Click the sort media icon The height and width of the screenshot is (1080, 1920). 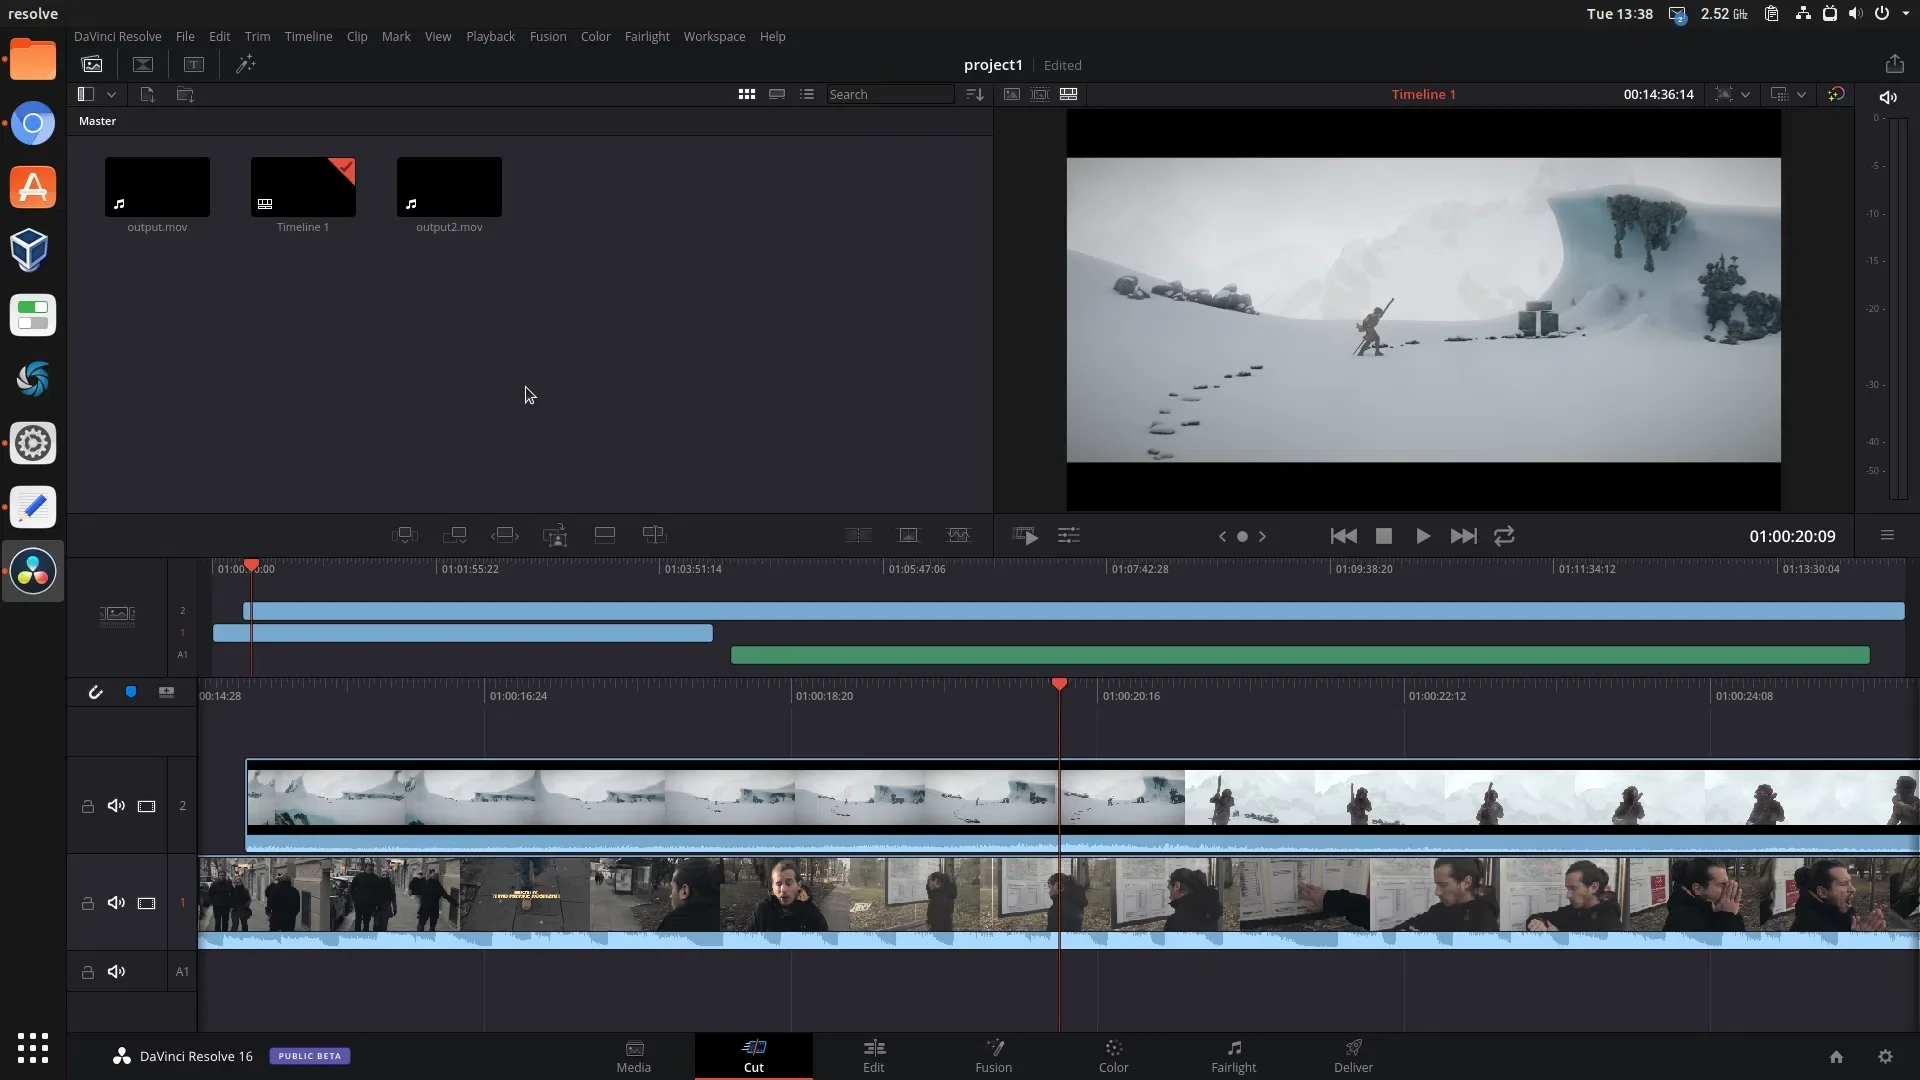tap(975, 94)
